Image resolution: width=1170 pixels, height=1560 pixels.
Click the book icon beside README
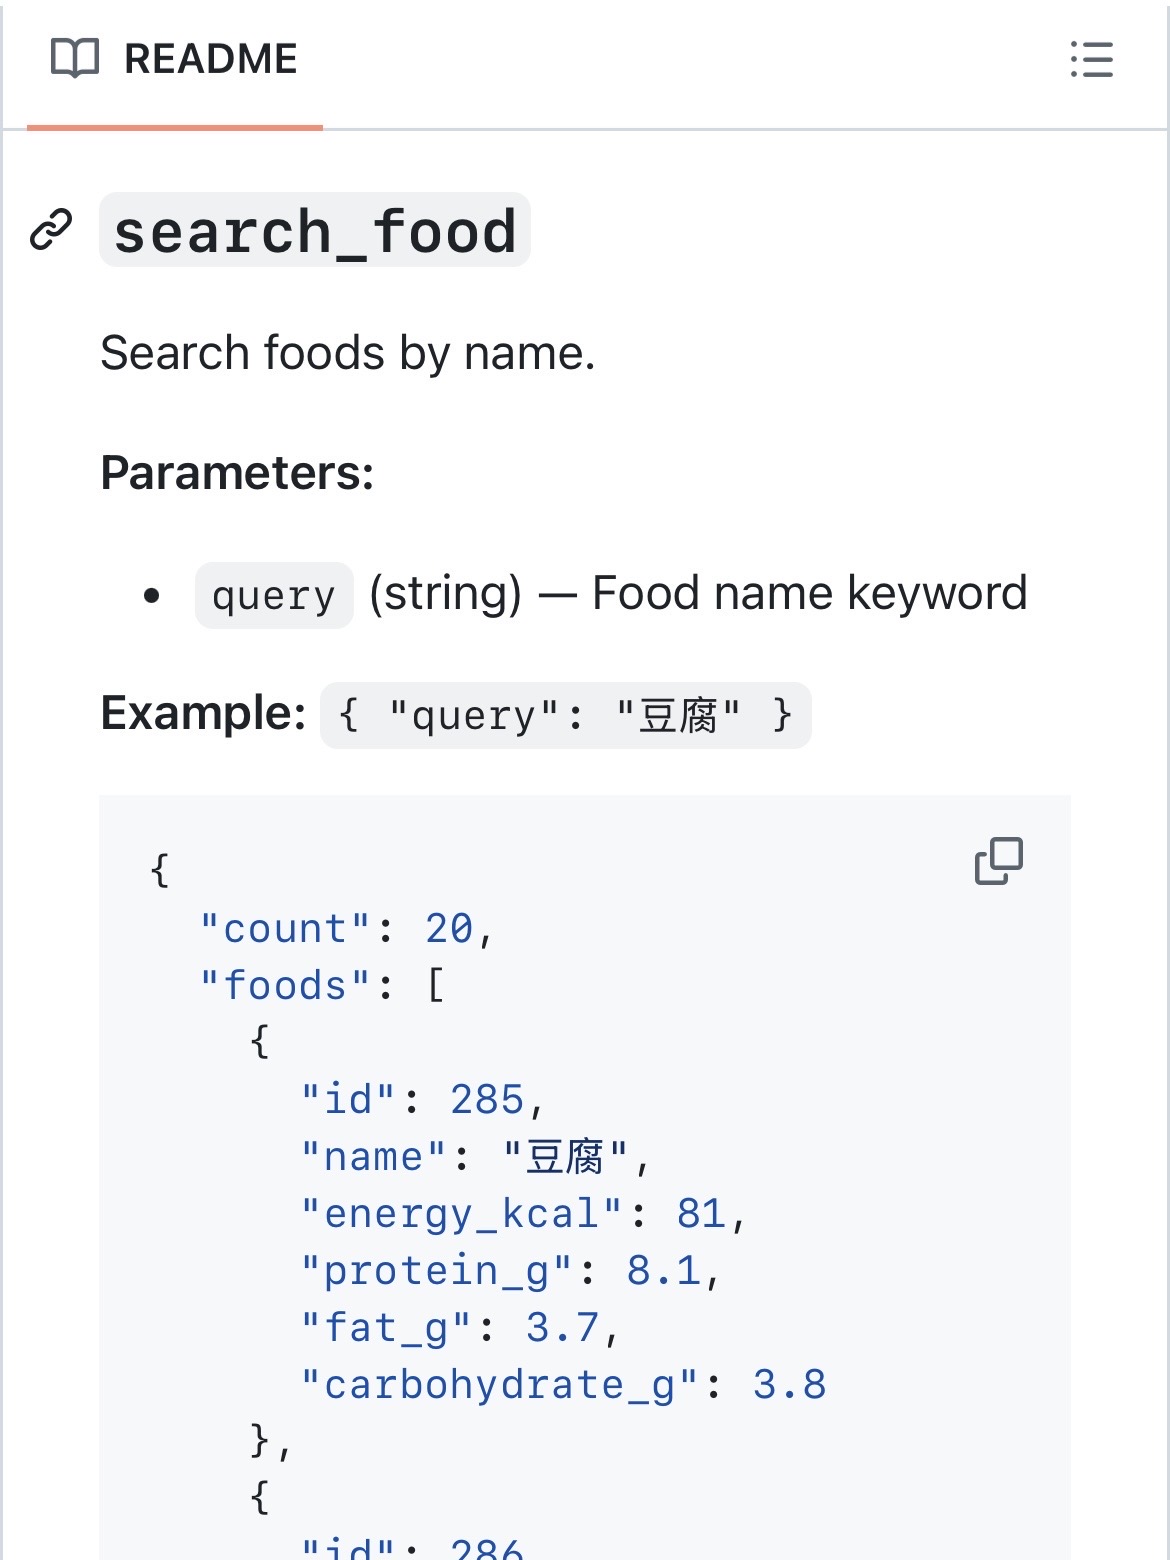(75, 59)
